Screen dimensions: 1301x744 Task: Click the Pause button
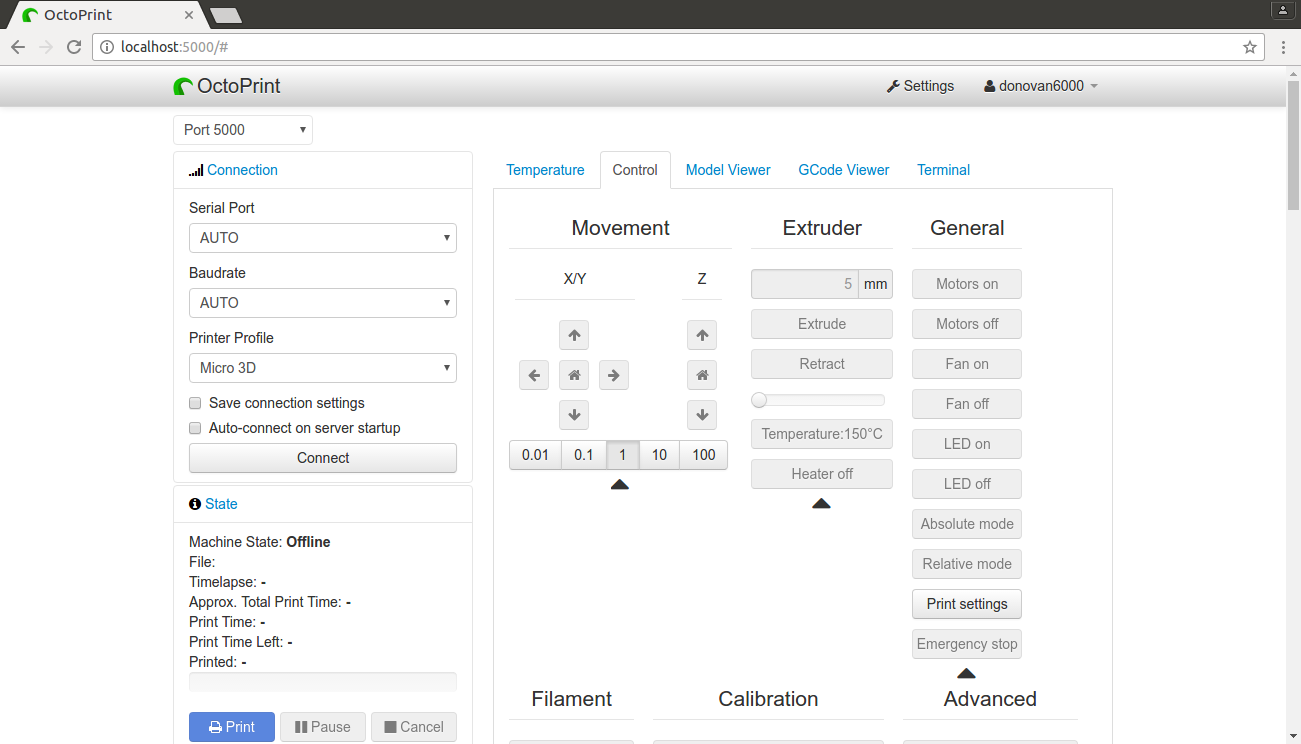[x=323, y=727]
